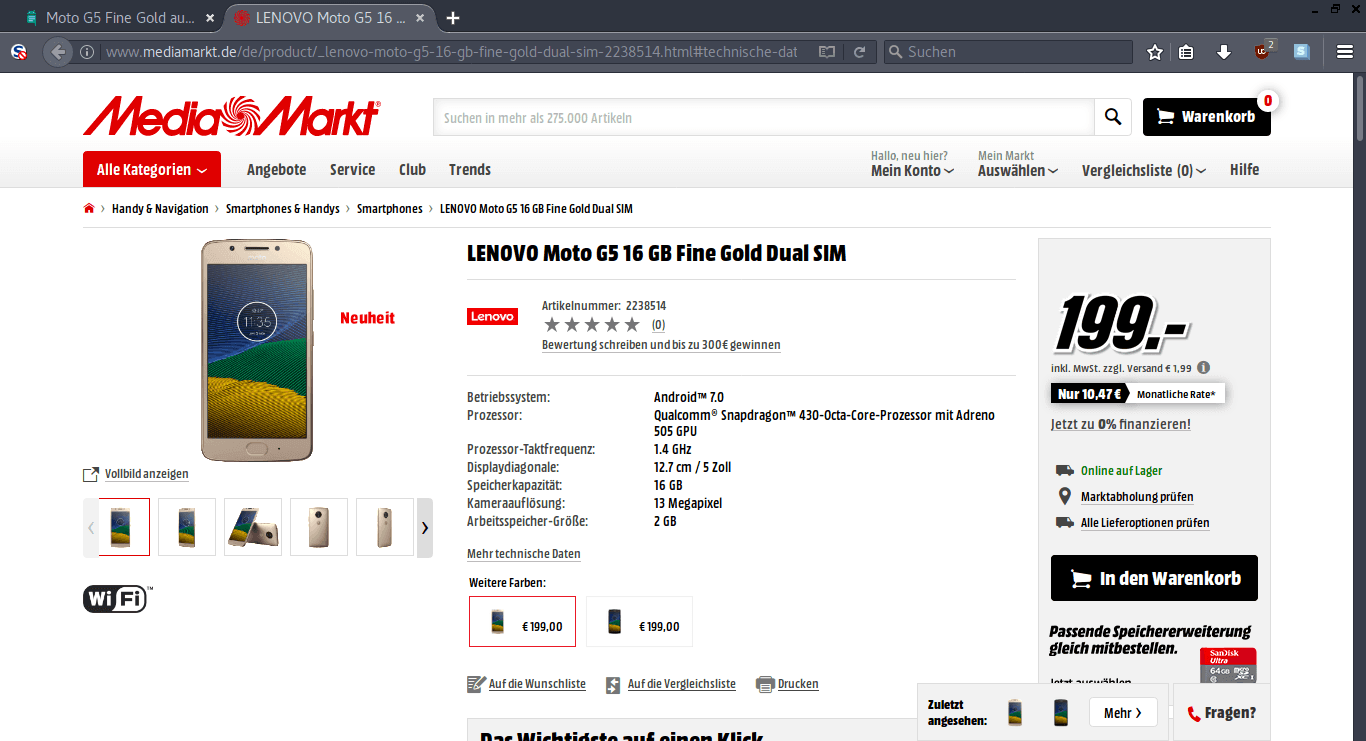Expand recently viewed with Mehr button
Image resolution: width=1366 pixels, height=741 pixels.
[x=1123, y=713]
